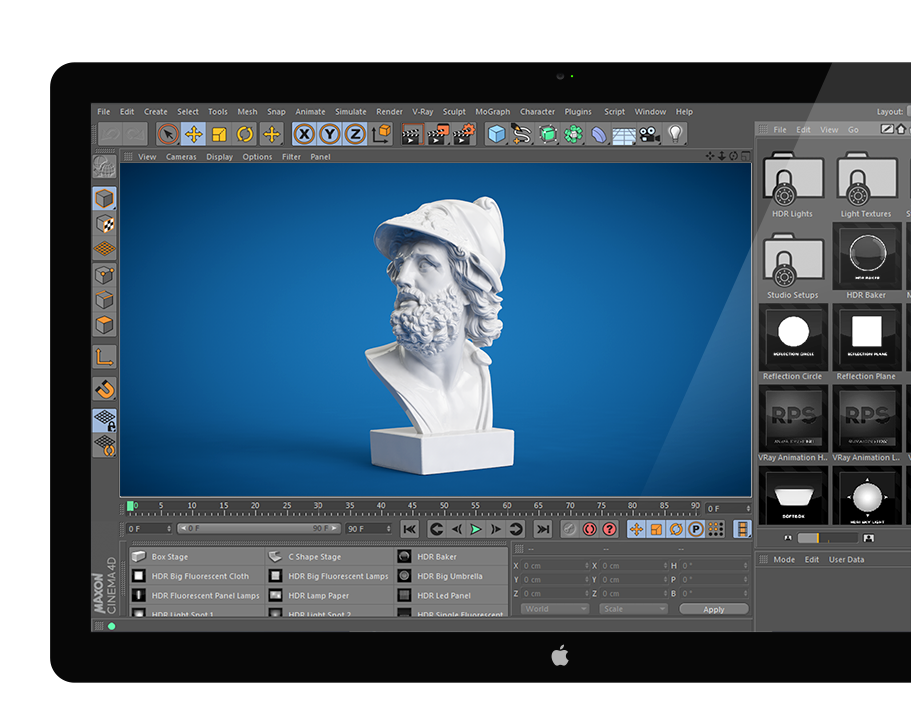
Task: Switch to Texture mode checkered cube
Action: point(104,224)
